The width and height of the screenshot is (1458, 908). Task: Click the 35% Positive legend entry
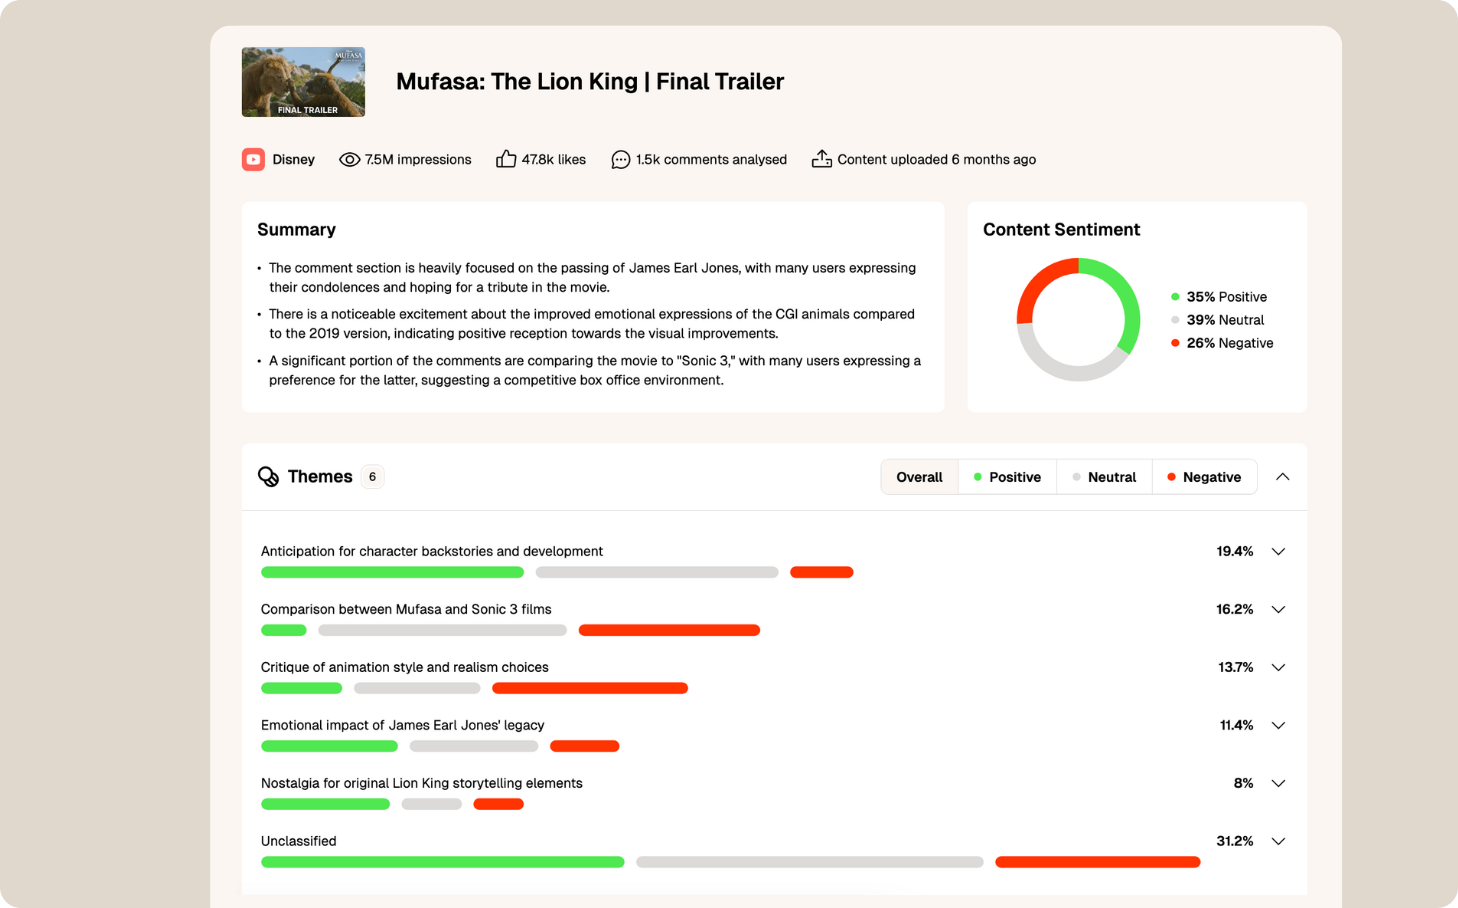[x=1219, y=297]
